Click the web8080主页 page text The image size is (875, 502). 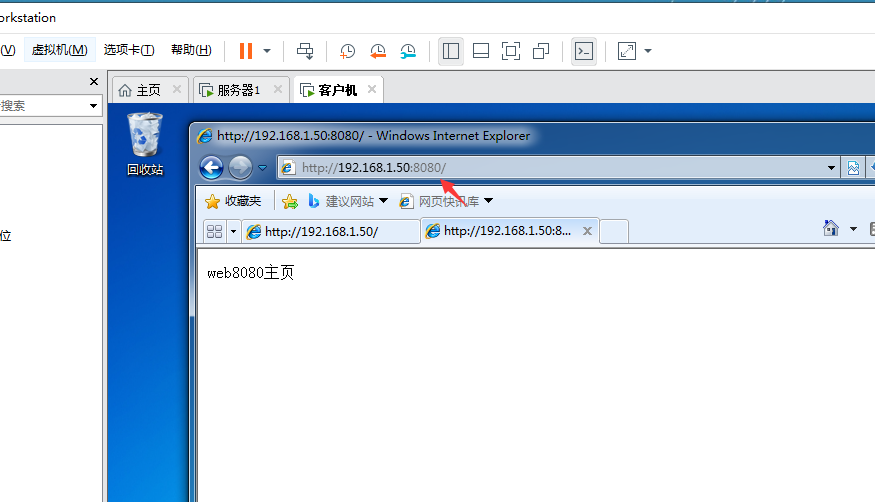point(251,273)
